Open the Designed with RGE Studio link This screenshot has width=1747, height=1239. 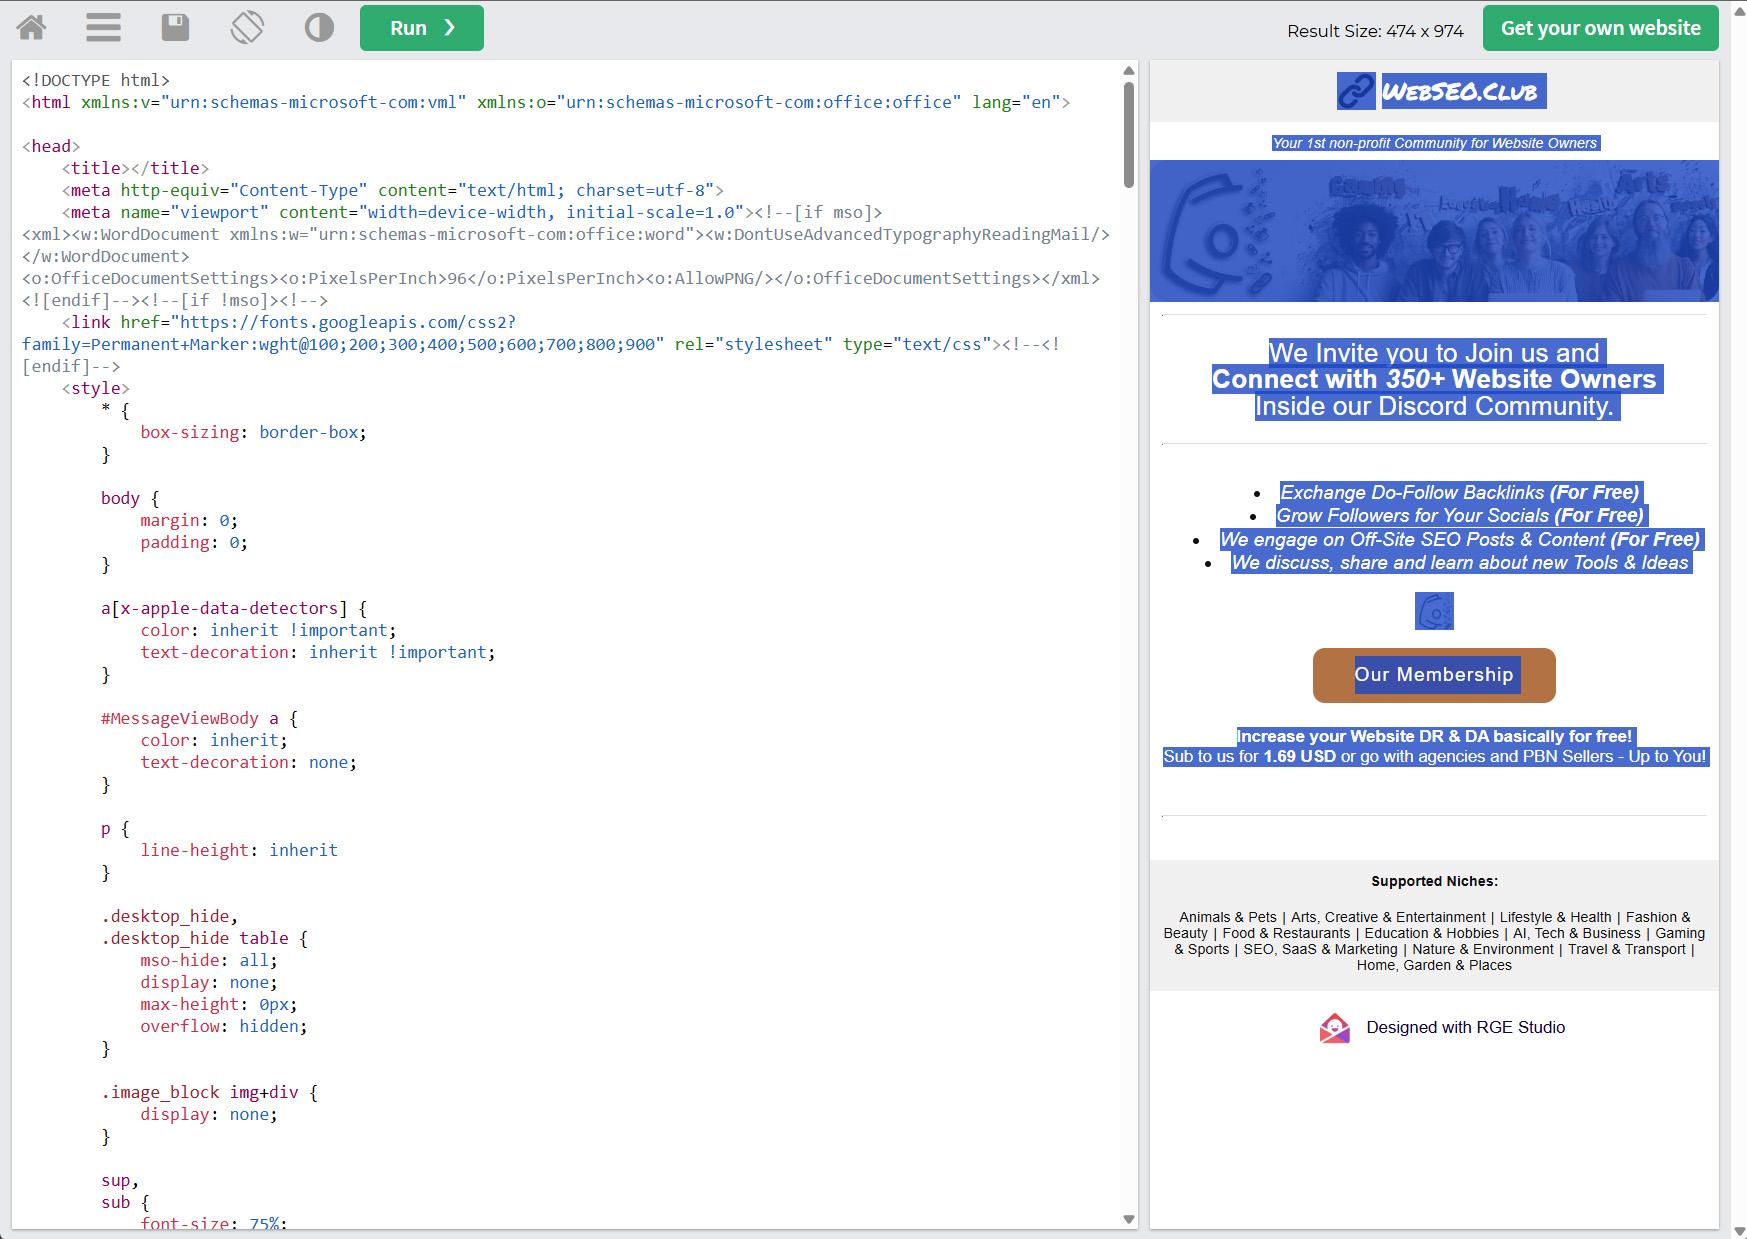[1465, 1028]
